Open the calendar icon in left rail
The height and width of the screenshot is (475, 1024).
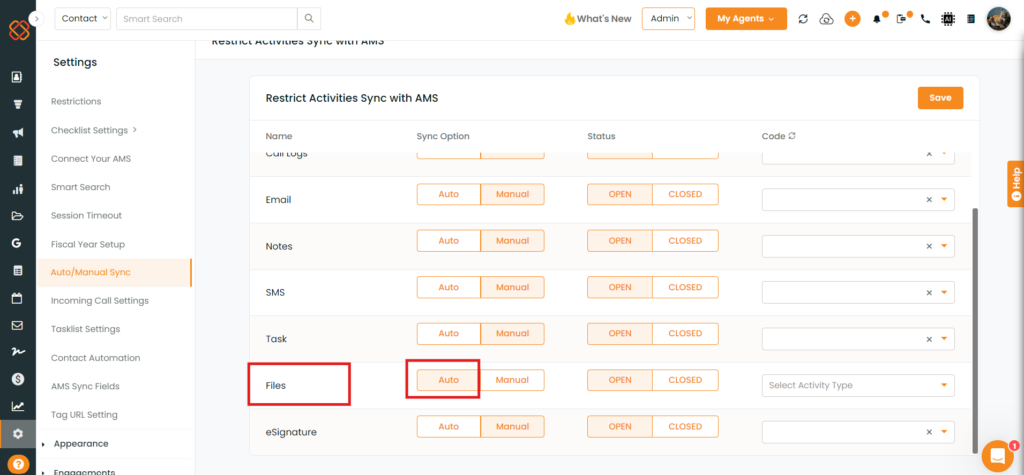coord(18,298)
